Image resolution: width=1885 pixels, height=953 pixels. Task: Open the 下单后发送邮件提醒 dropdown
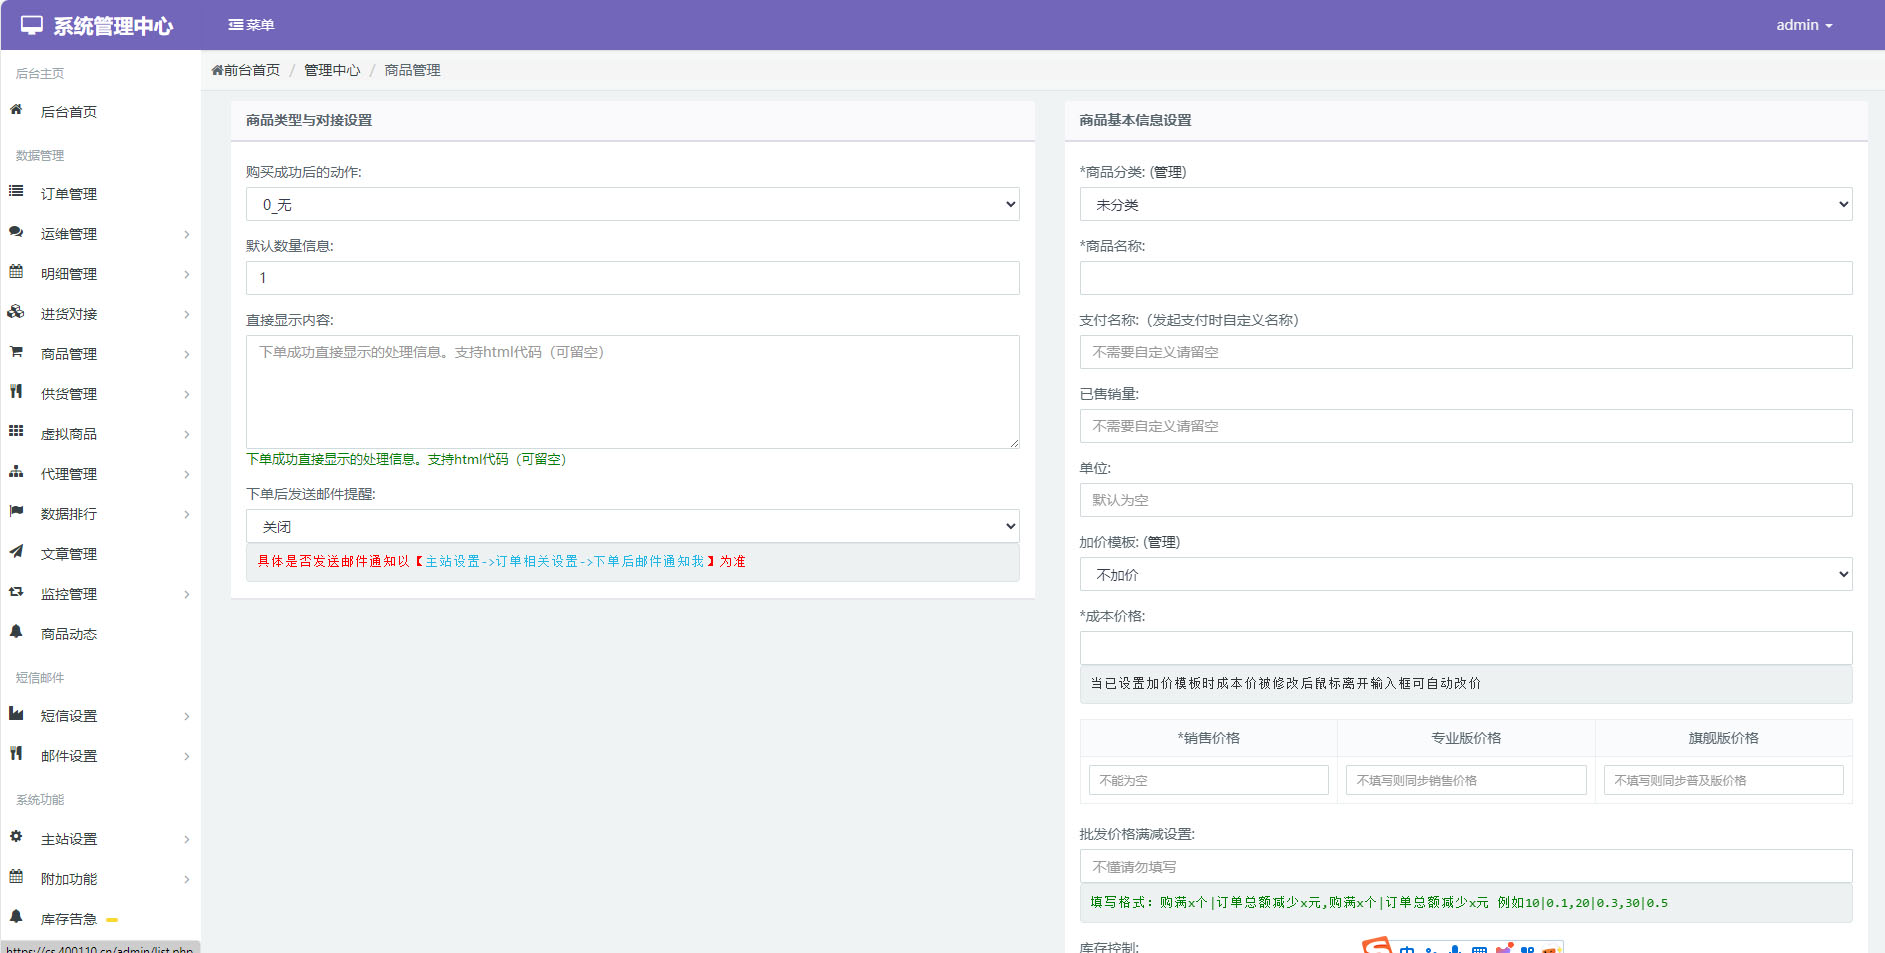click(632, 526)
